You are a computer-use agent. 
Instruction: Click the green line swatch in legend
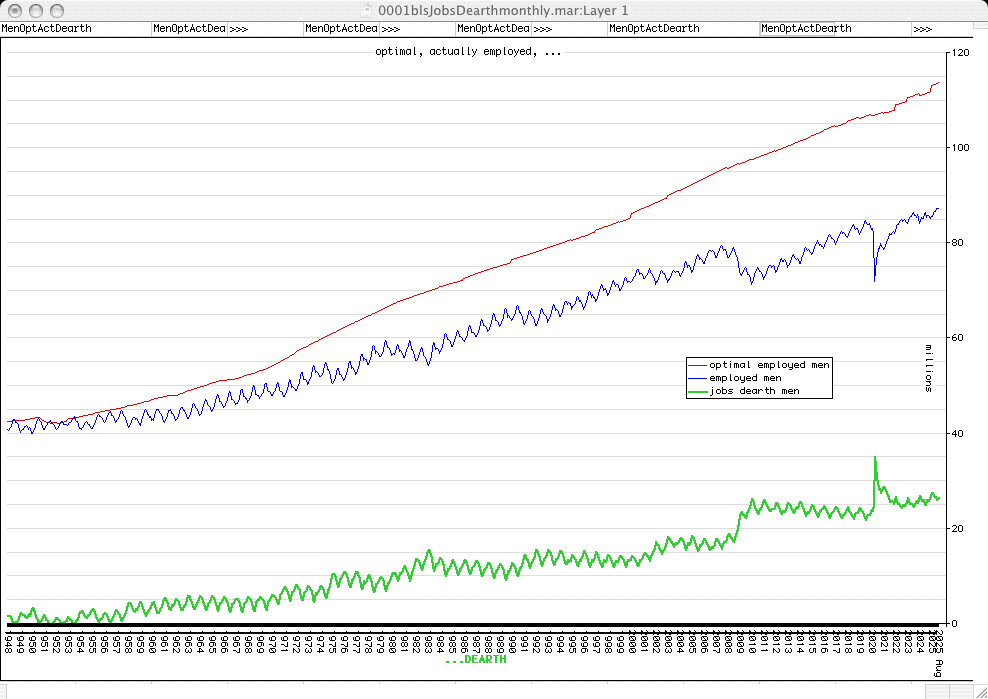point(697,391)
